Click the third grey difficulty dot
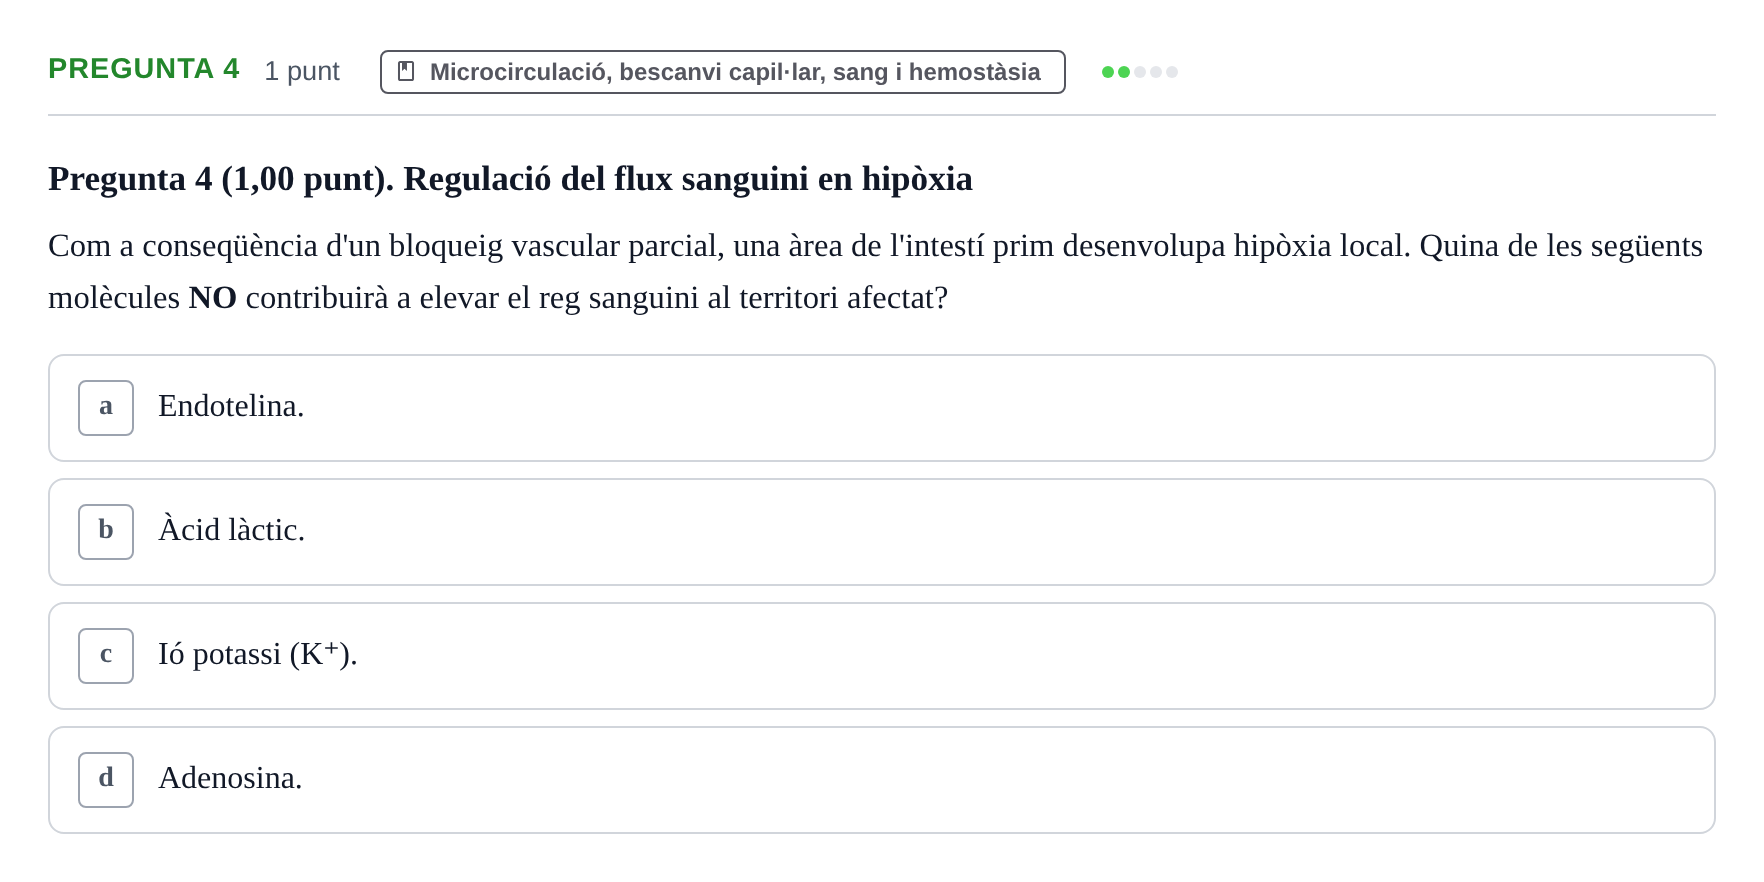 pos(1140,72)
